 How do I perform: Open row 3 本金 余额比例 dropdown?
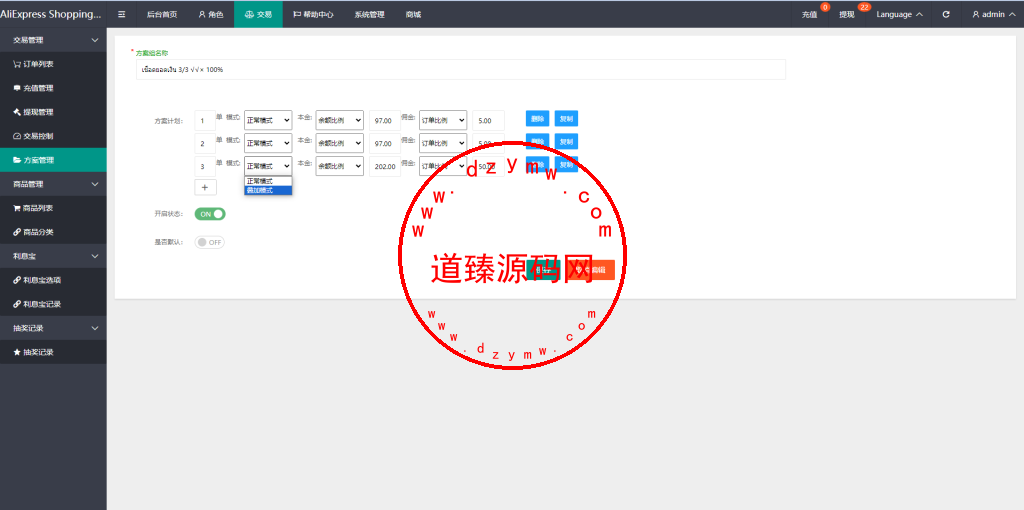pyautogui.click(x=340, y=166)
